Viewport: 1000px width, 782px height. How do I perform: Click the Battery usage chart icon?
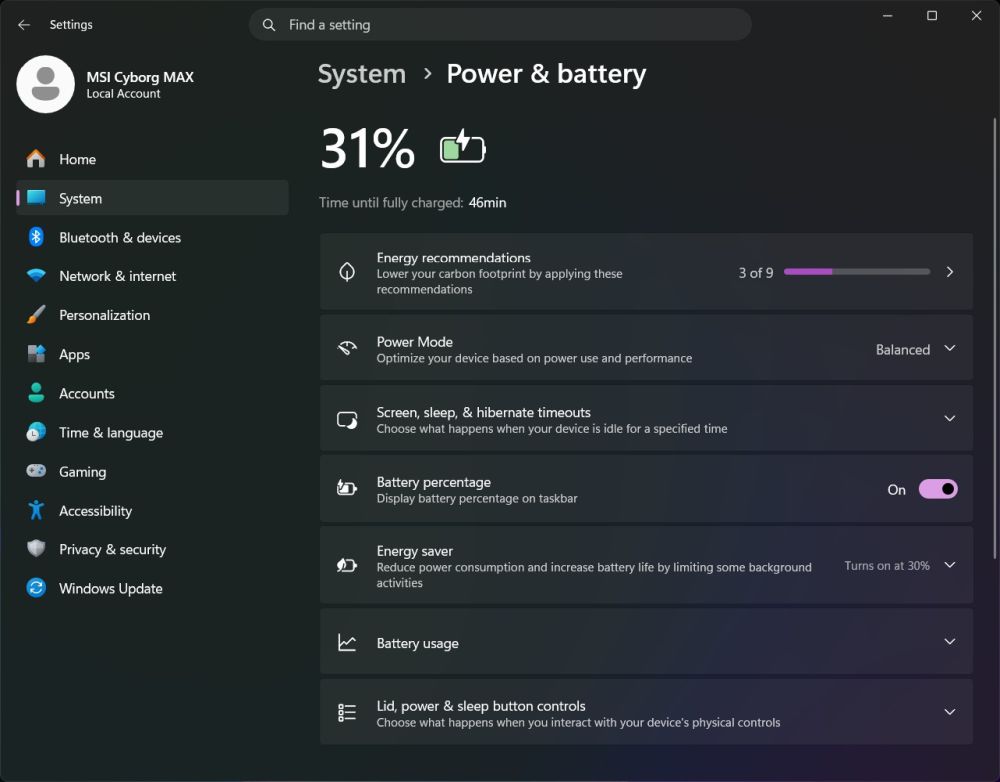(x=347, y=642)
